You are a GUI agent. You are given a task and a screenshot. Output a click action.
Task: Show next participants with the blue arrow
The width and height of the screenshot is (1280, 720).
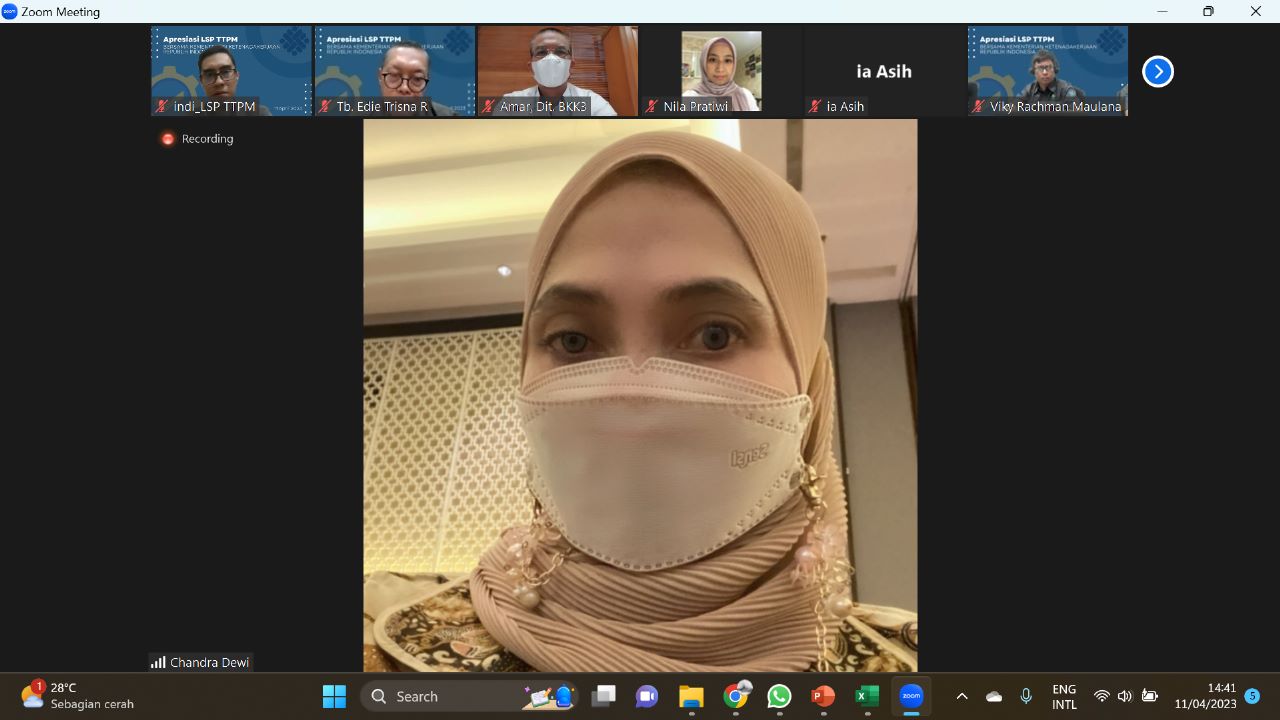point(1157,72)
